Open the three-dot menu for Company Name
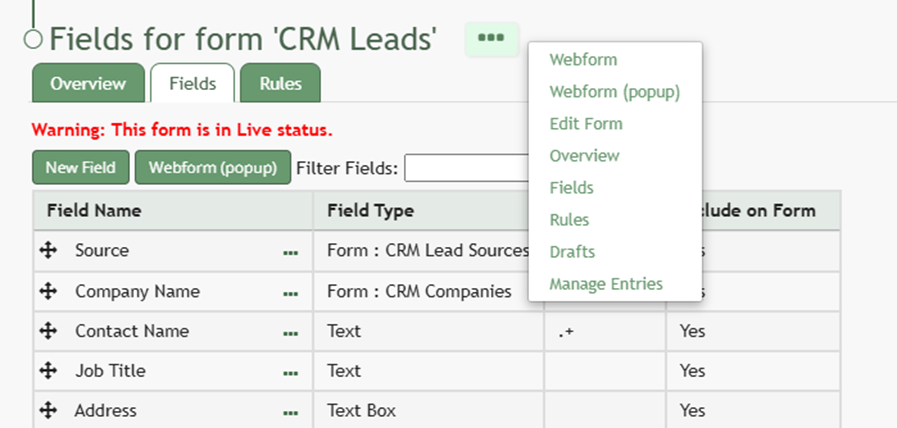The width and height of the screenshot is (897, 428). tap(290, 293)
